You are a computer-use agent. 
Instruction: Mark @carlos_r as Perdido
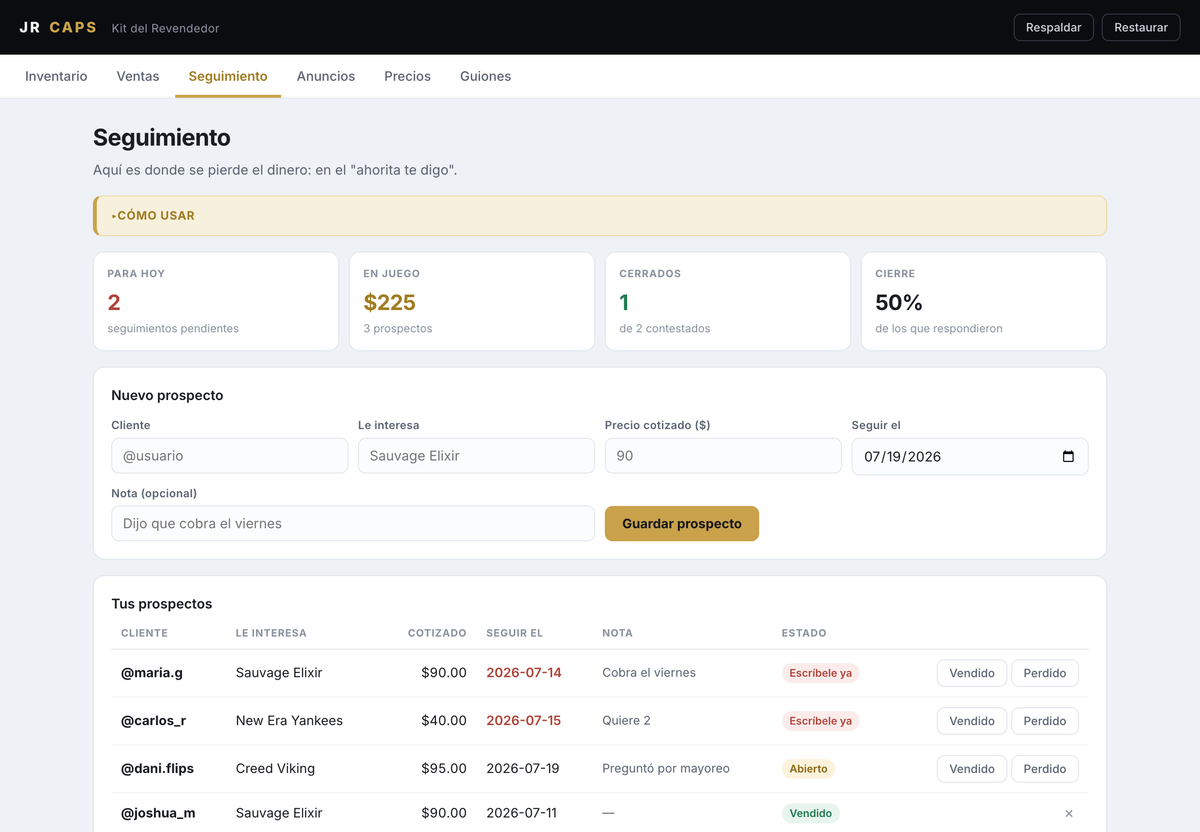(1045, 721)
